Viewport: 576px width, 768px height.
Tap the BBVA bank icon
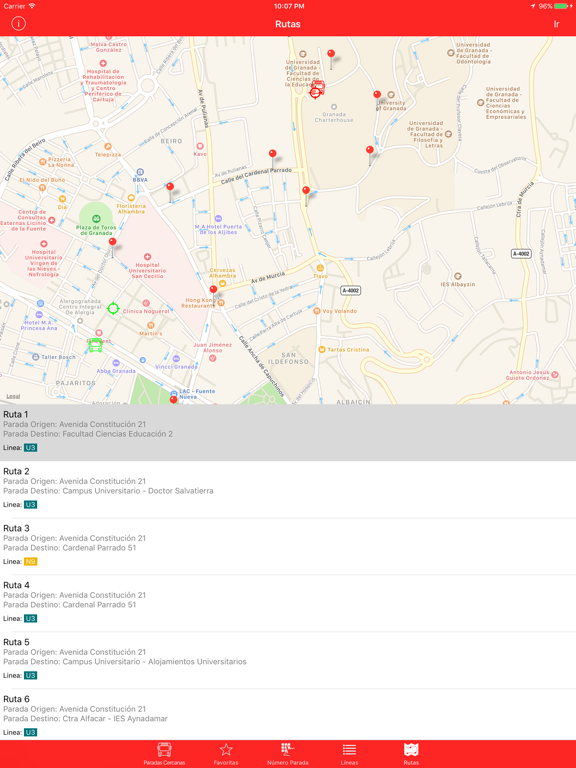click(140, 172)
